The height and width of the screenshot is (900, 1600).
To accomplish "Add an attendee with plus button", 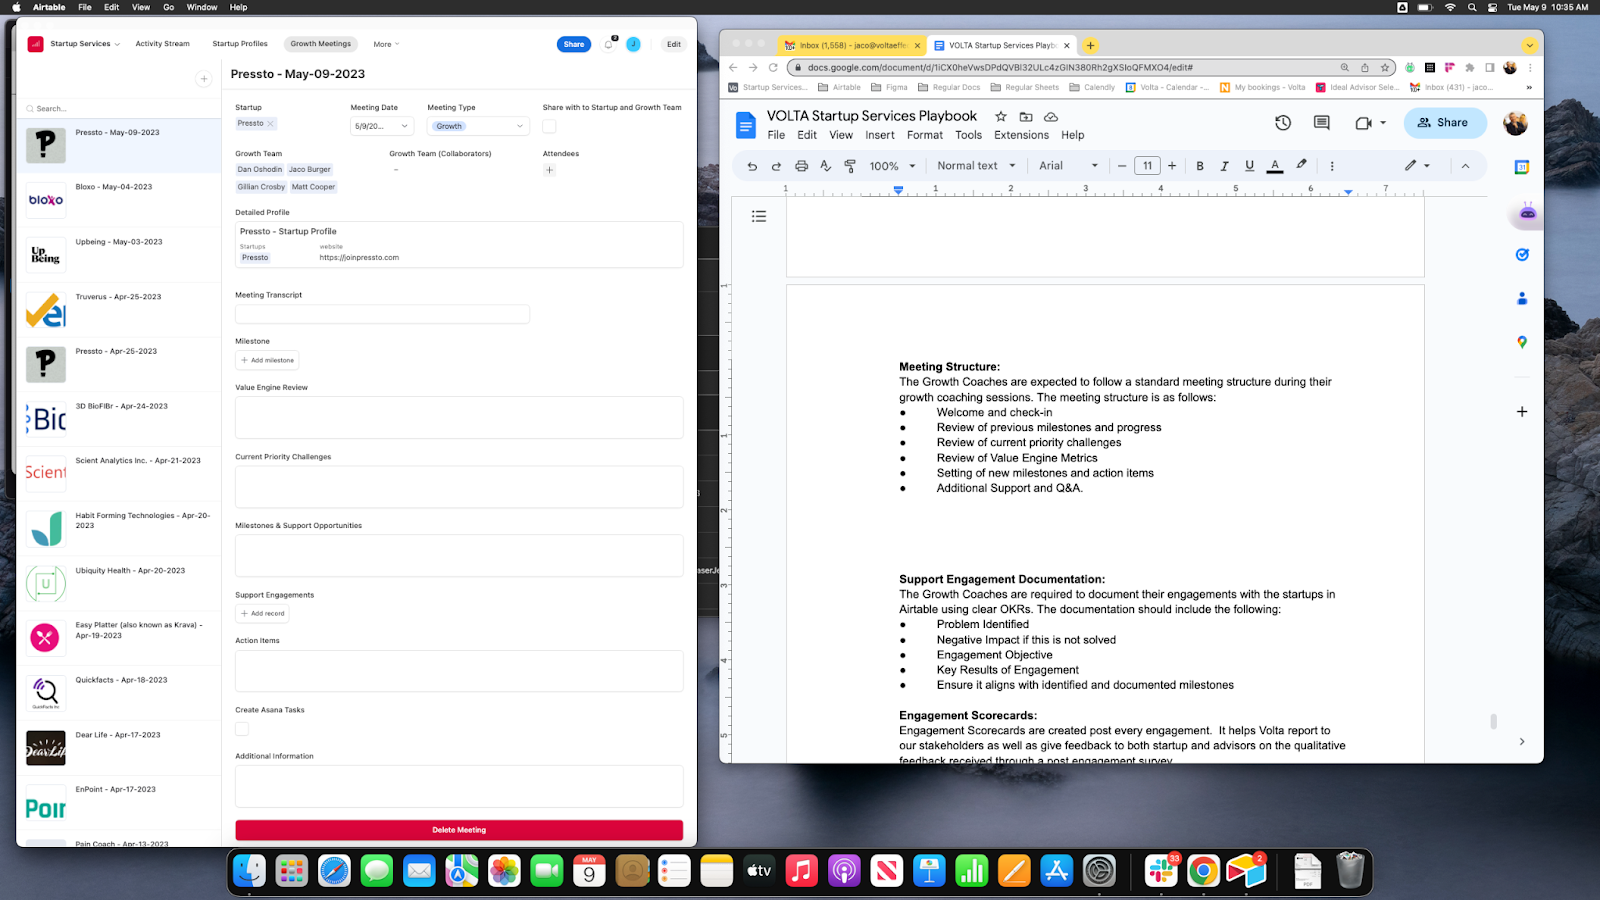I will 549,170.
